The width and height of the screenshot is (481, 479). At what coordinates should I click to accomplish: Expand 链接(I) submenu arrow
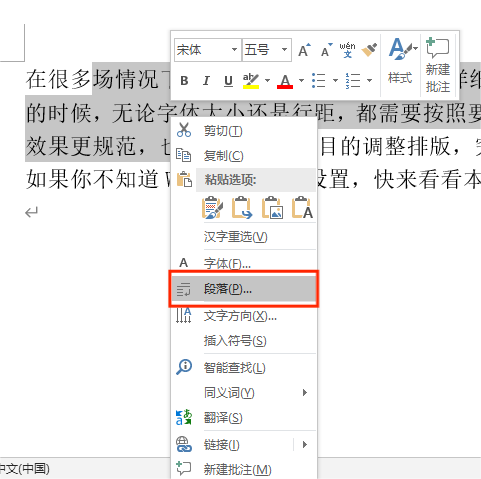tap(305, 445)
